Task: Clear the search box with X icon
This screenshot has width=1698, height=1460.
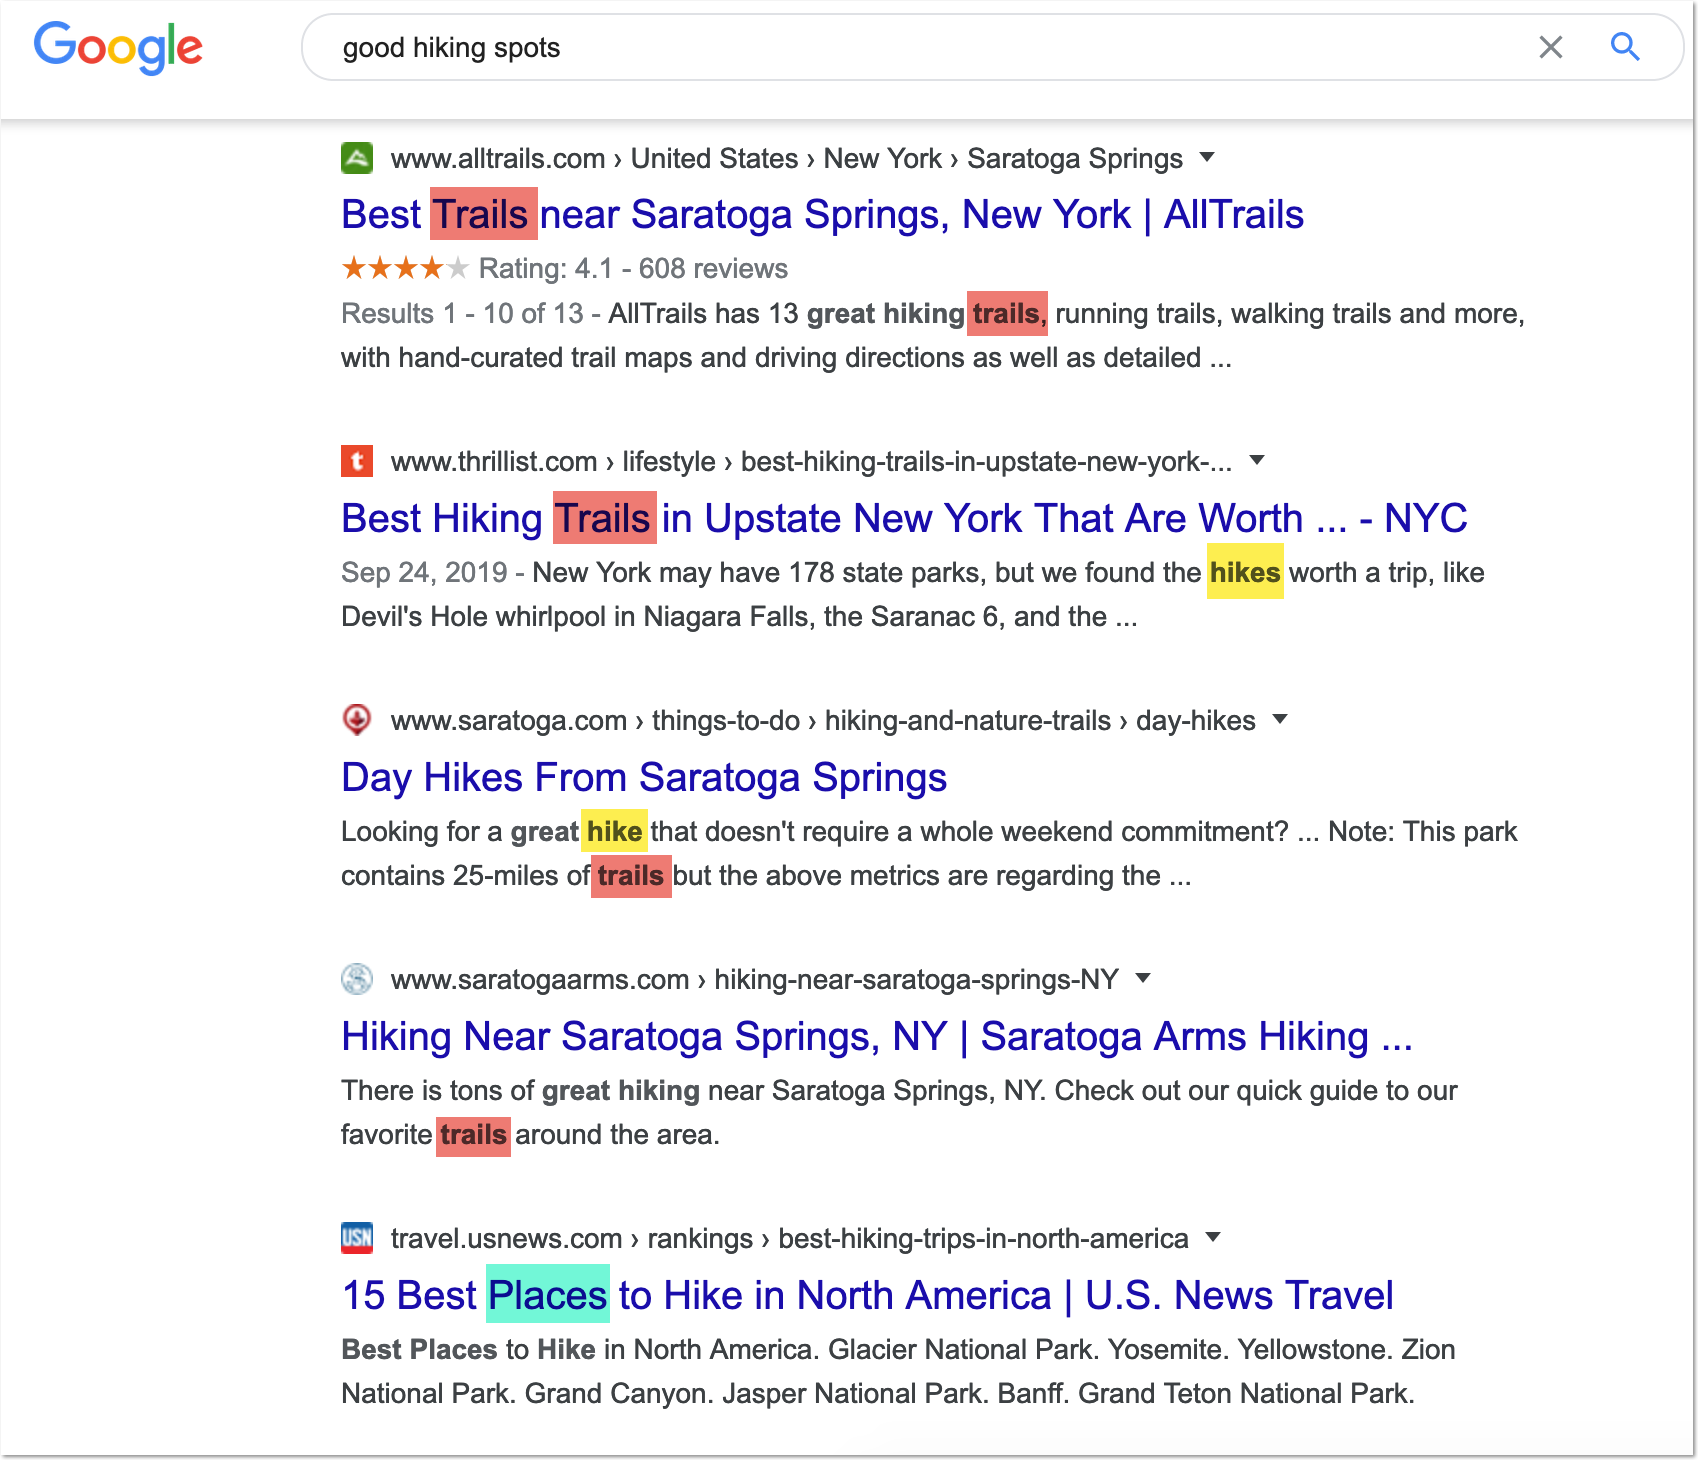Action: (1551, 47)
